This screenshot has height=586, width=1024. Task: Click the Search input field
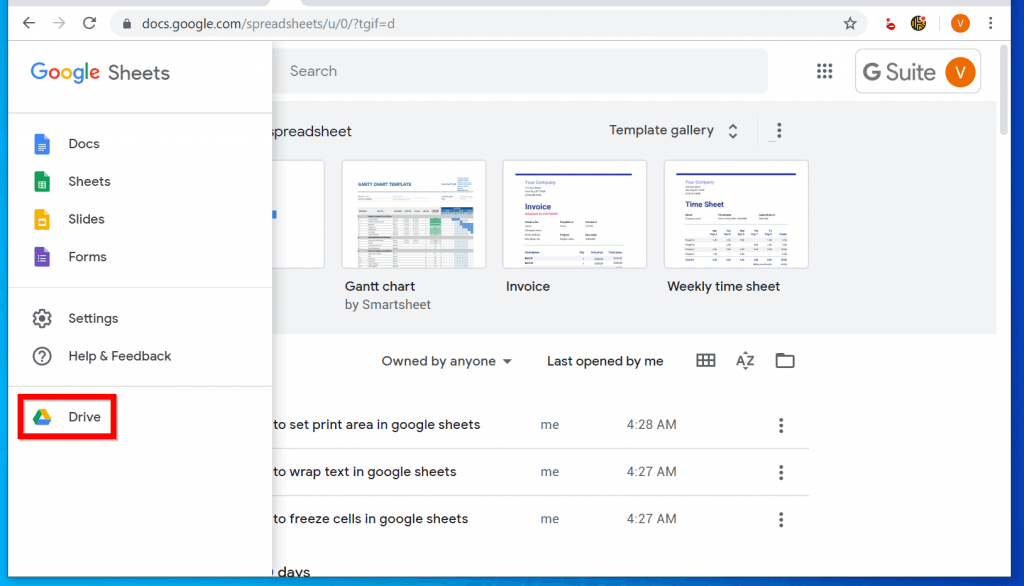point(520,71)
